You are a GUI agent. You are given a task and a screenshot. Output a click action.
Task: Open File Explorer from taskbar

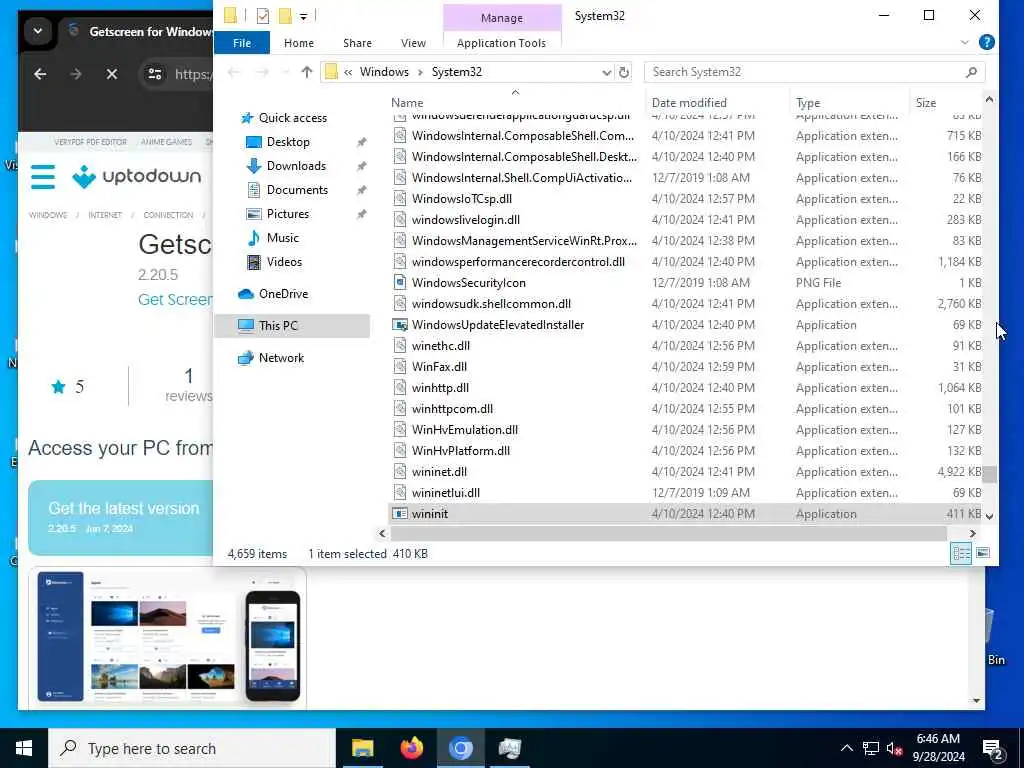point(362,748)
